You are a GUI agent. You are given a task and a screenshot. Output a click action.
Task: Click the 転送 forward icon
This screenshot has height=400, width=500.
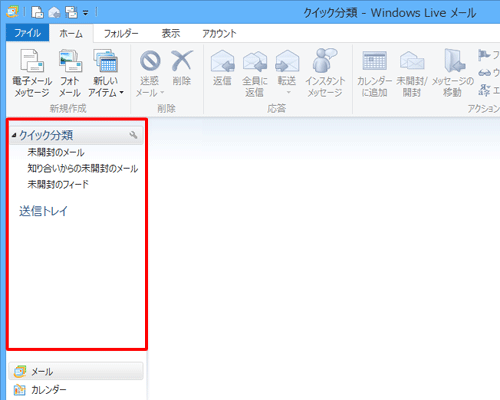tap(287, 61)
